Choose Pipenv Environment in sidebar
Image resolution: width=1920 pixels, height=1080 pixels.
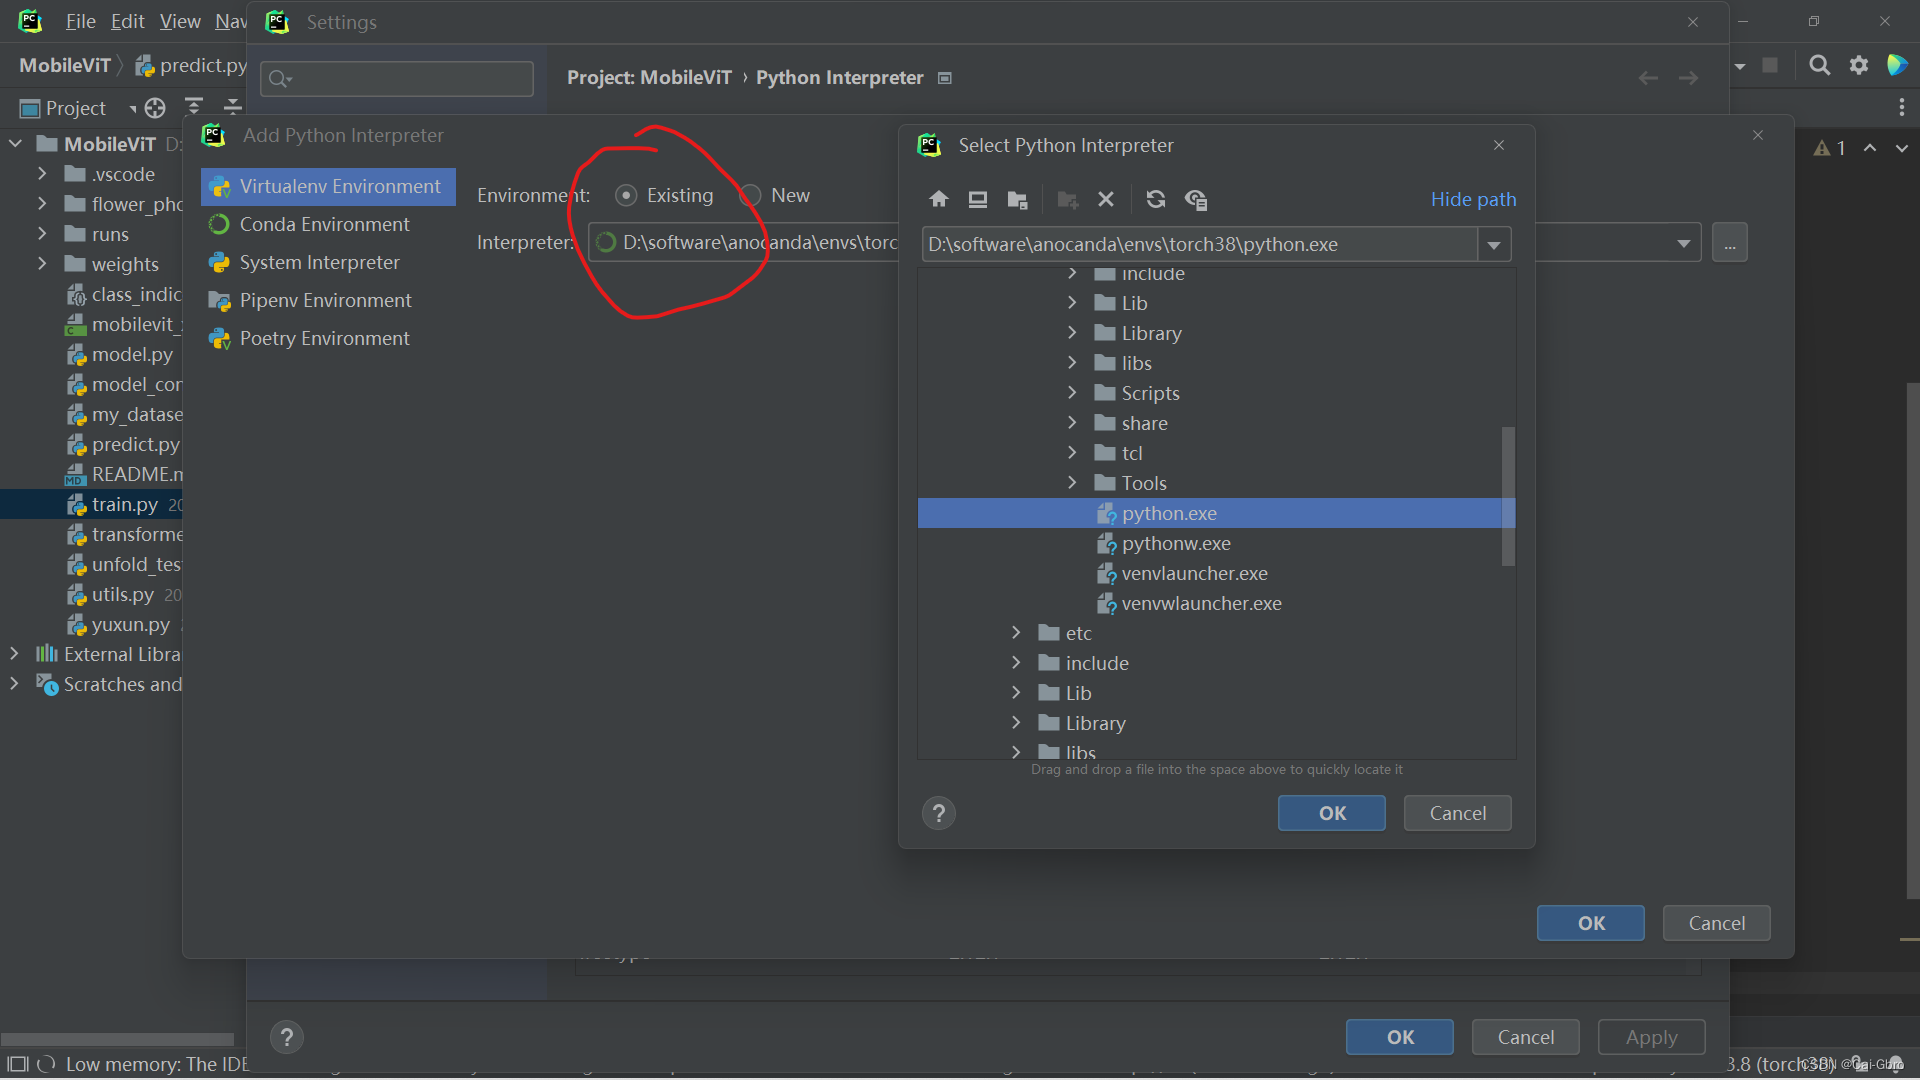[x=328, y=300]
